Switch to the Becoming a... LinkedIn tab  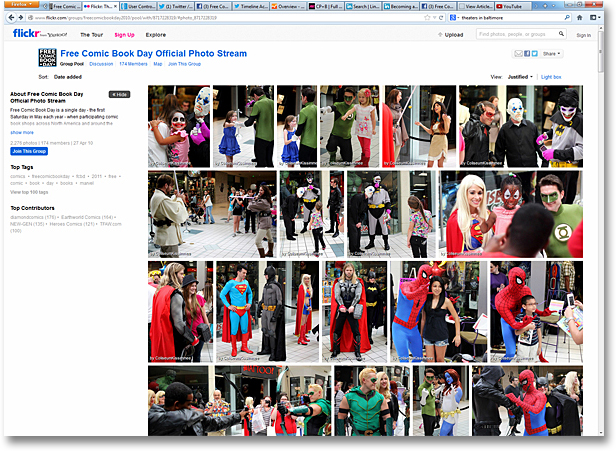coord(400,6)
